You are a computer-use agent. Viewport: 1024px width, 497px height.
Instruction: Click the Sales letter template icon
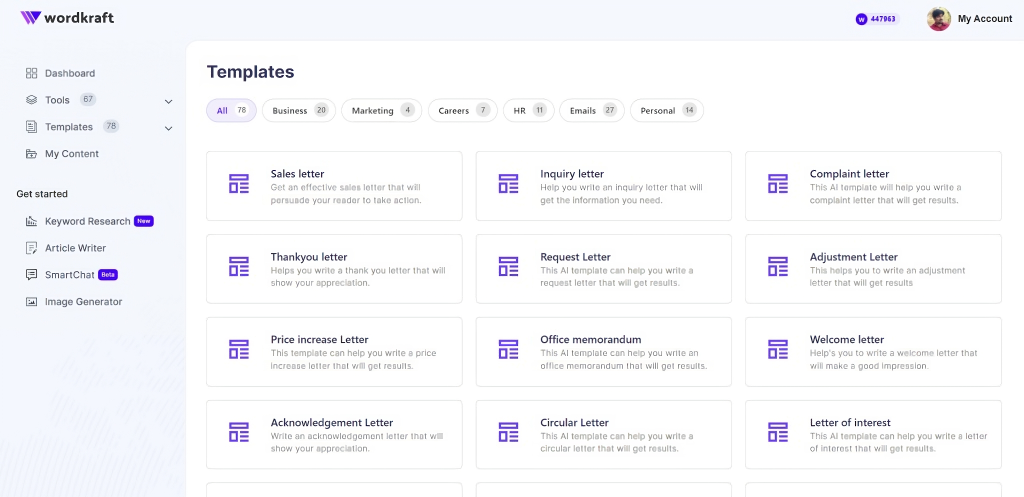click(238, 184)
